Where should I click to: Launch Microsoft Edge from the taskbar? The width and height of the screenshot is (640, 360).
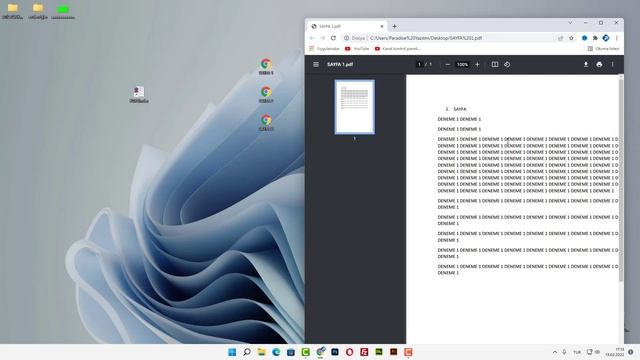pos(276,352)
